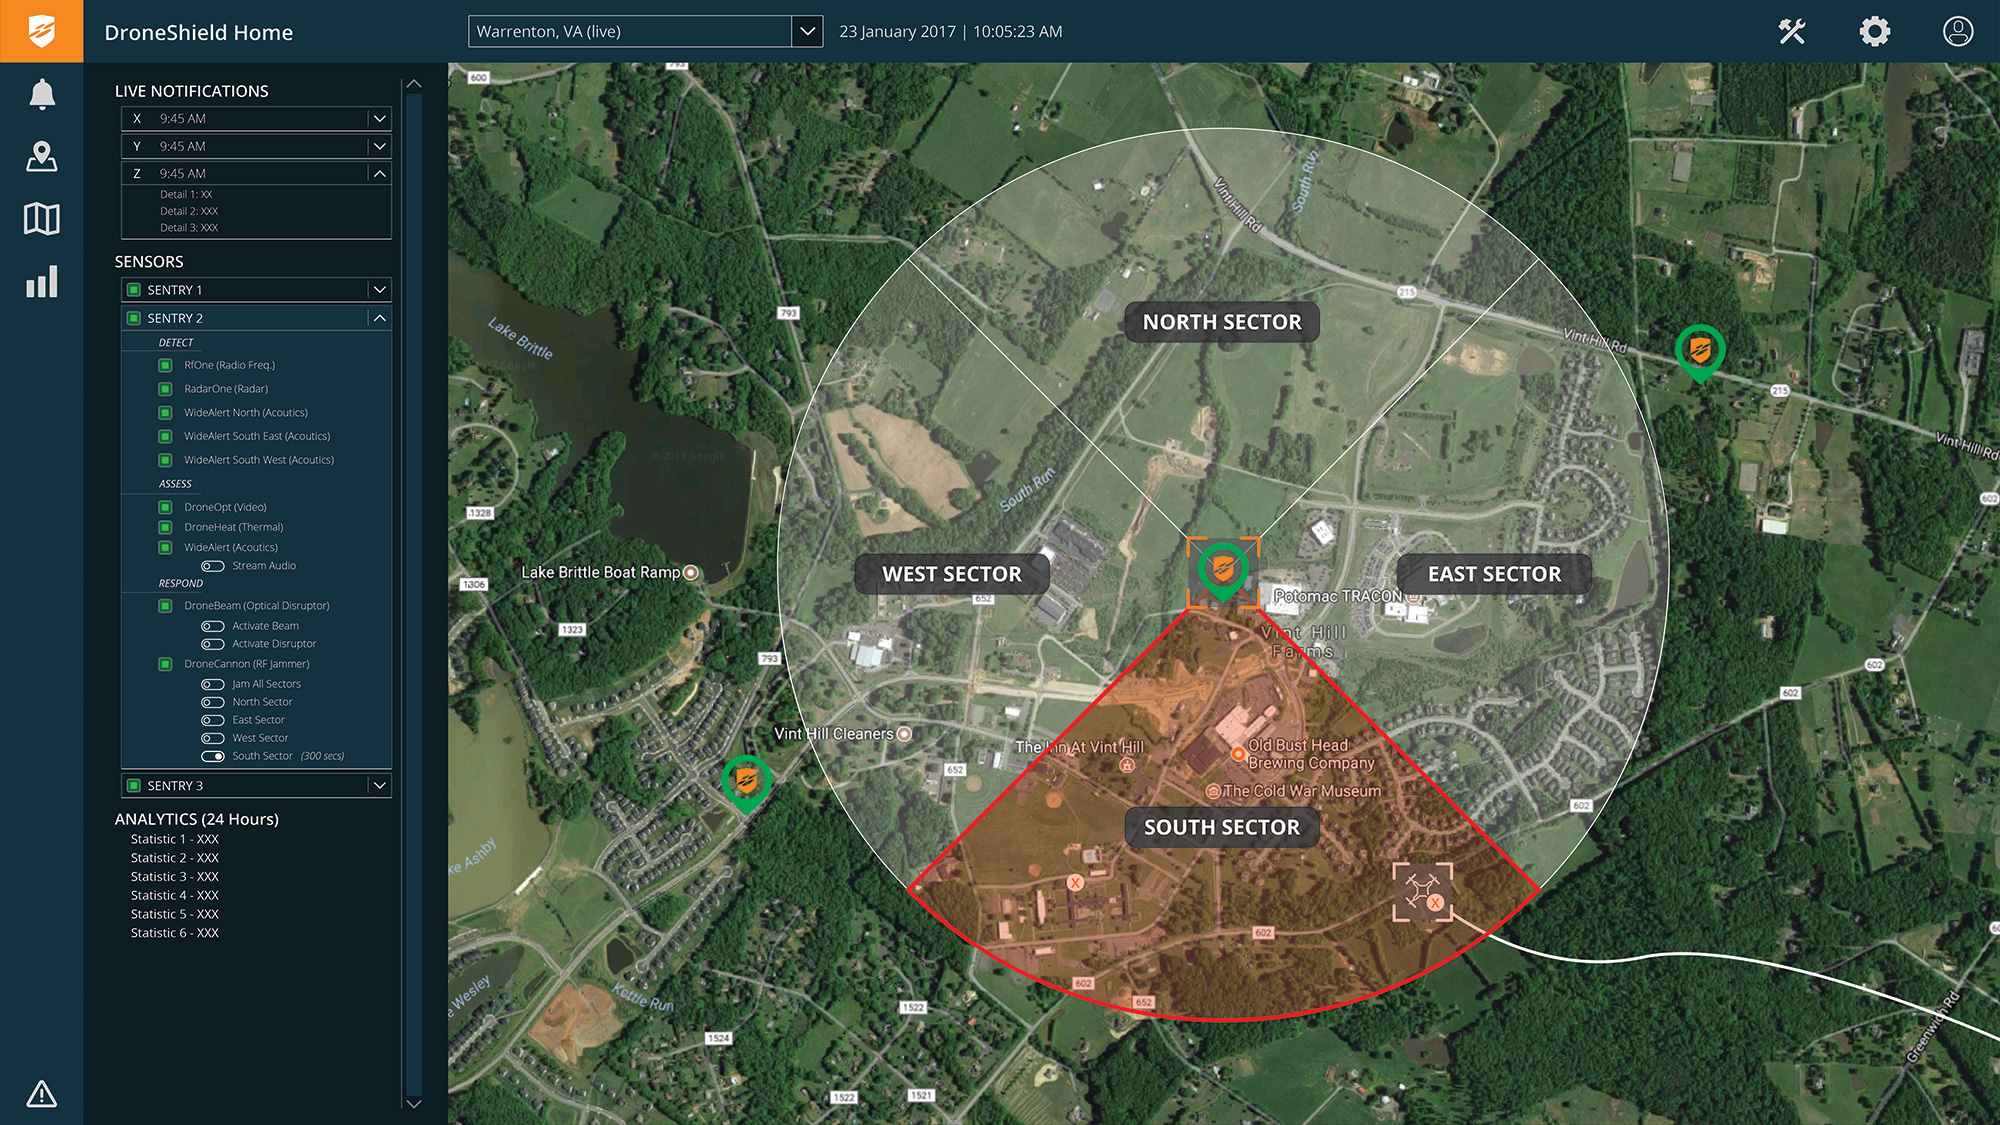Open the settings gear icon
Viewport: 2000px width, 1125px height.
coord(1875,32)
